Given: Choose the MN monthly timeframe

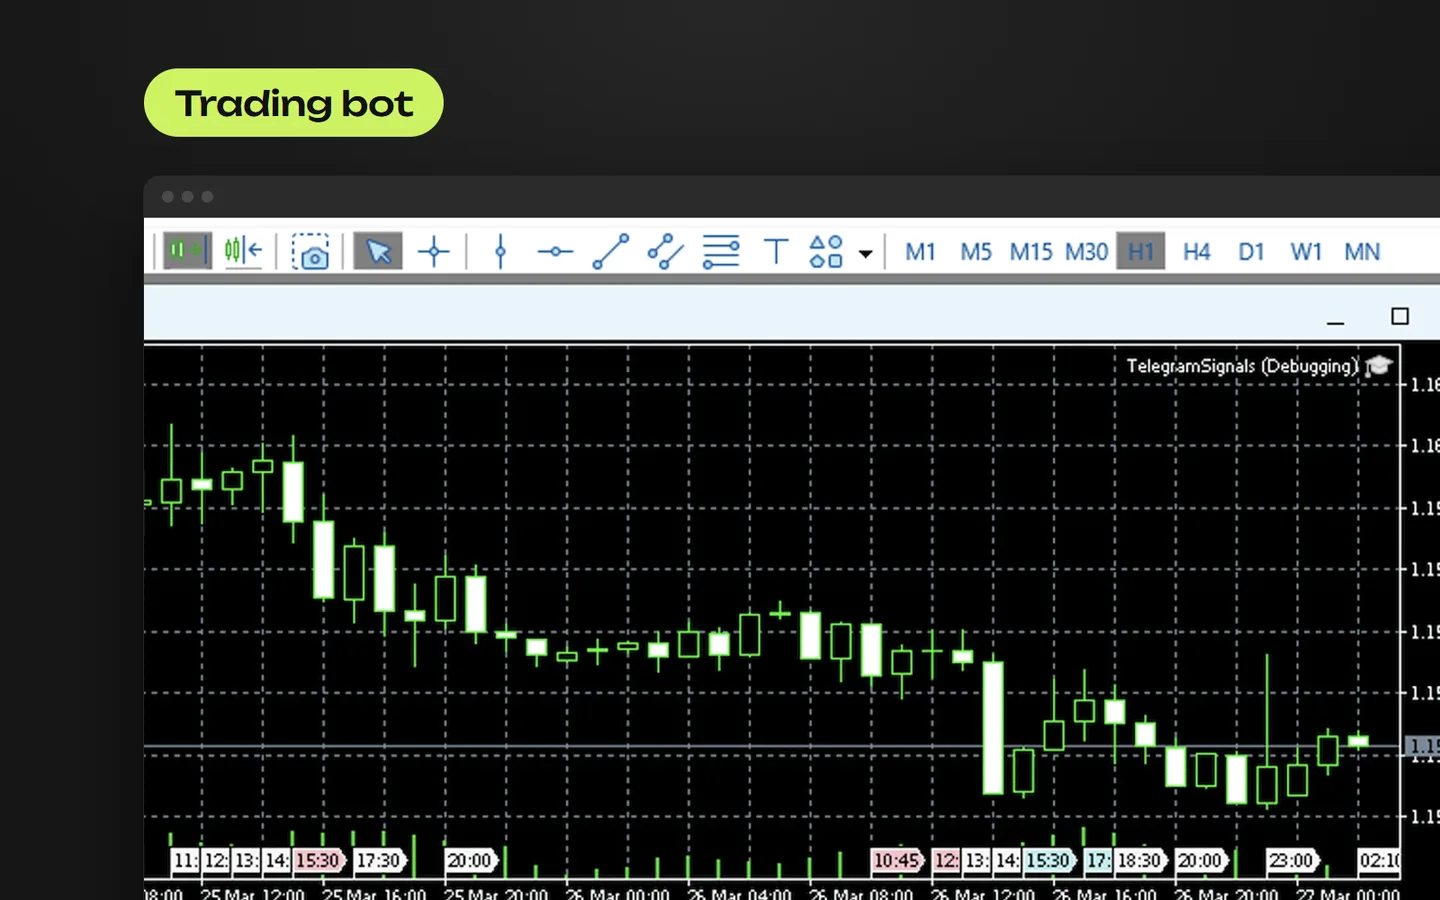Looking at the screenshot, I should 1362,252.
